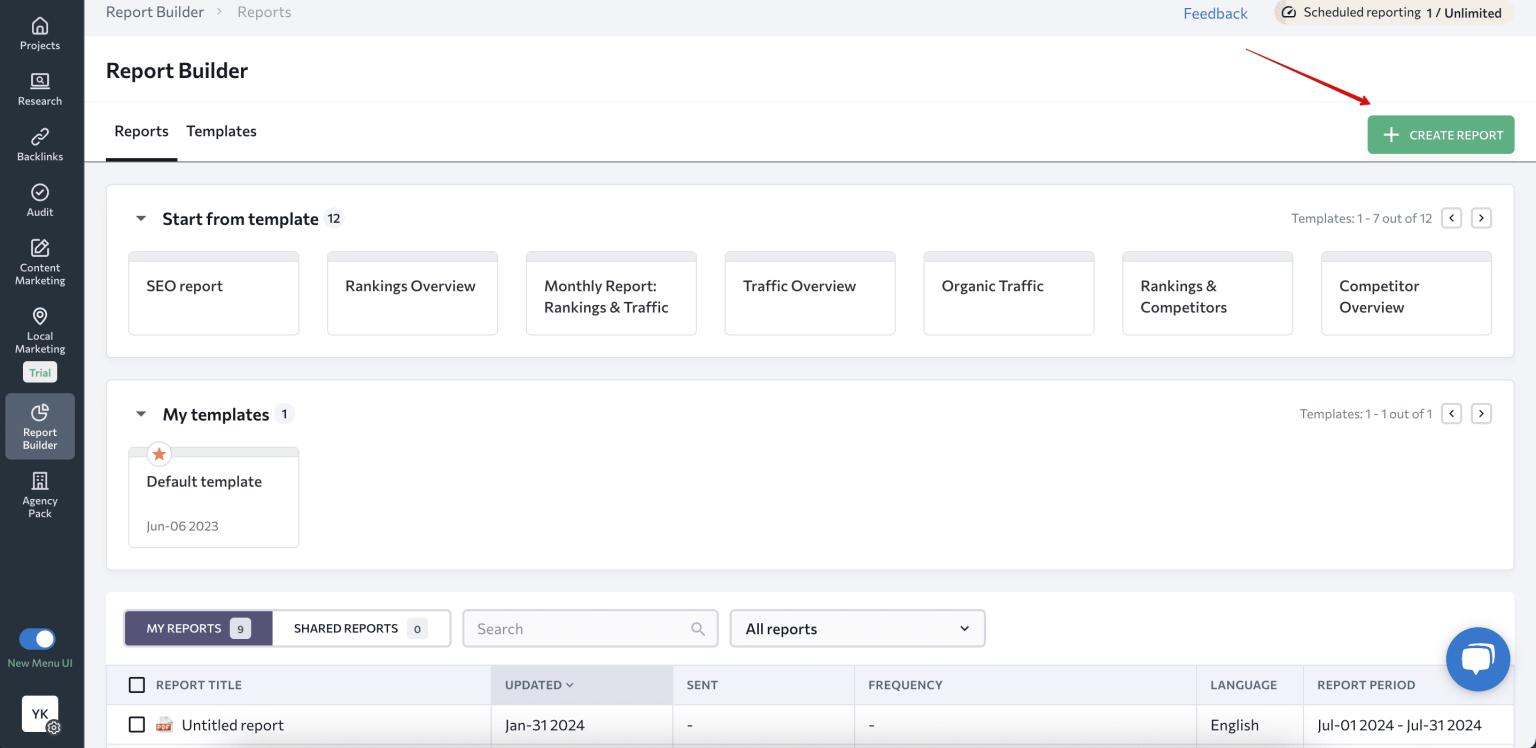This screenshot has width=1536, height=748.
Task: Switch to the Shared Reports tab
Action: pos(361,628)
